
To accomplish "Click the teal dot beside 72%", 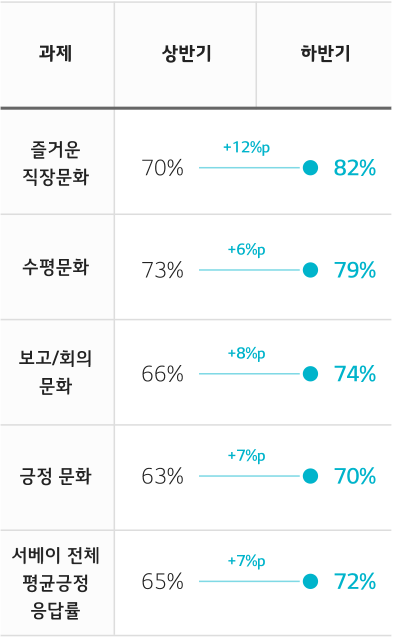I will [x=310, y=581].
